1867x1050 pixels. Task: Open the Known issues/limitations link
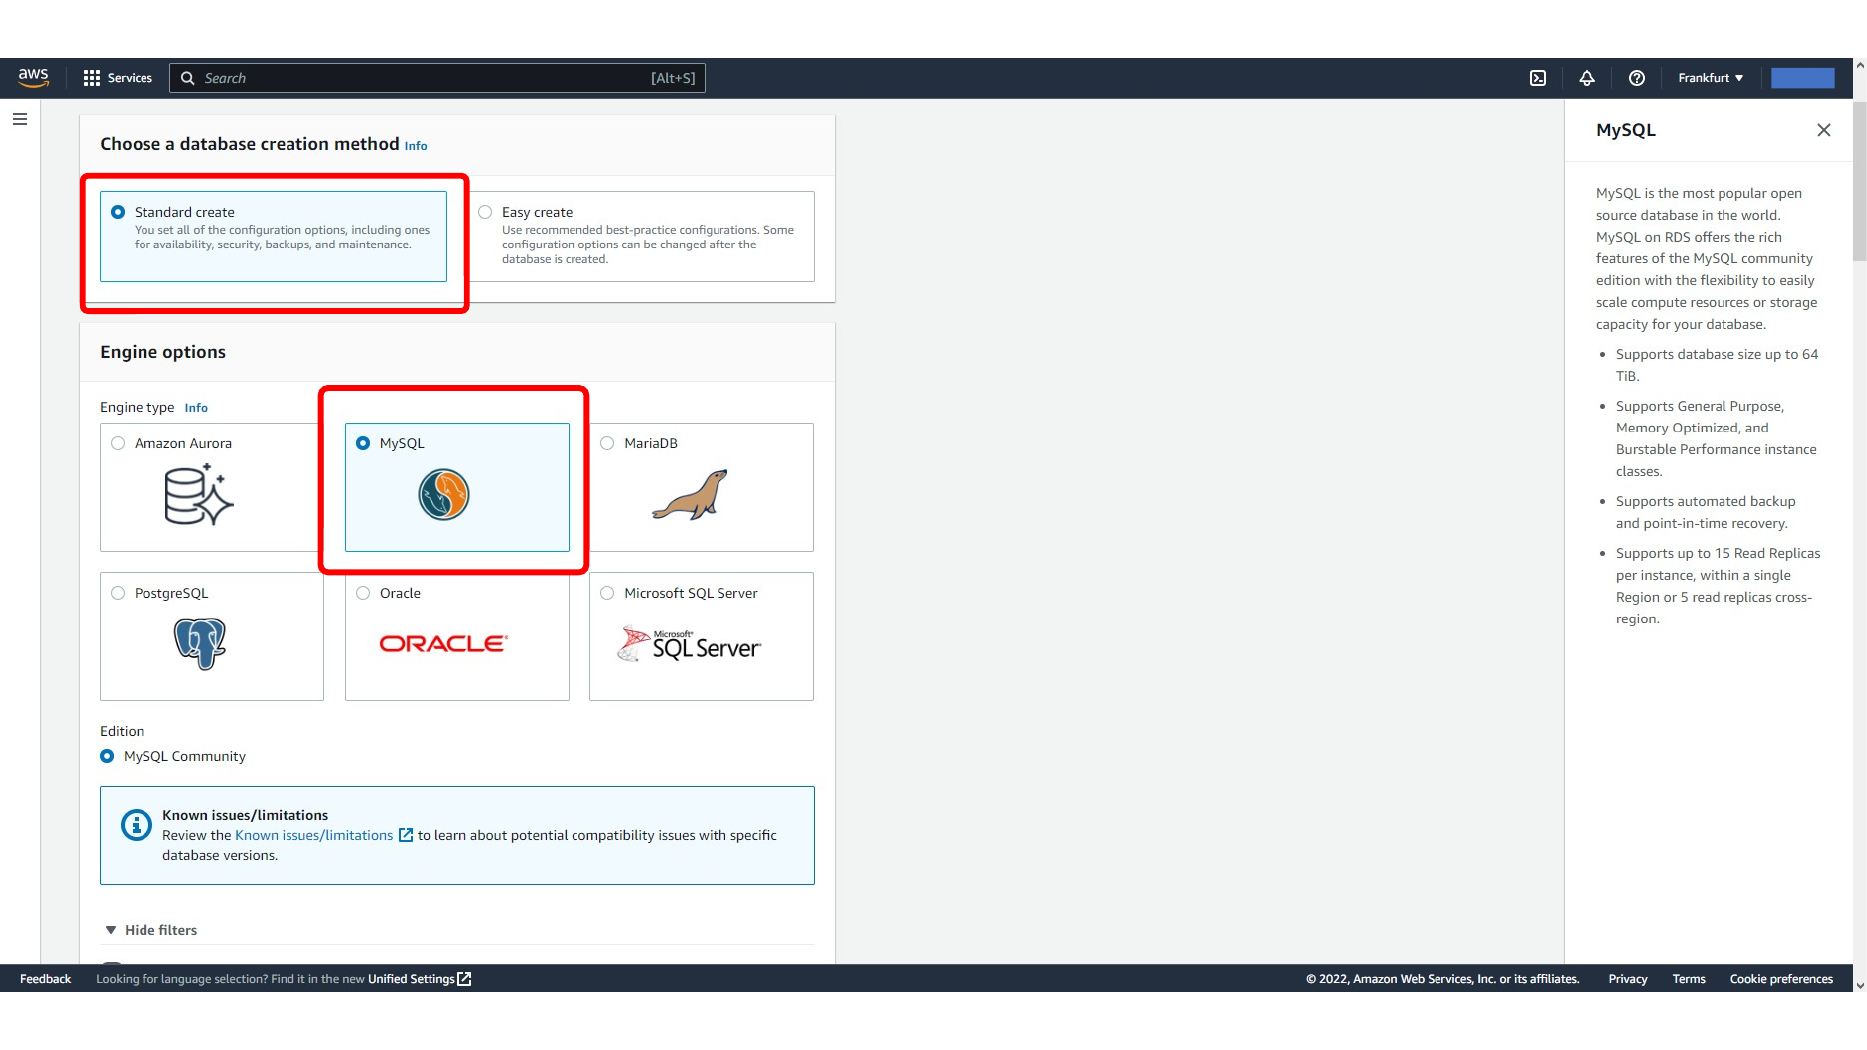314,835
